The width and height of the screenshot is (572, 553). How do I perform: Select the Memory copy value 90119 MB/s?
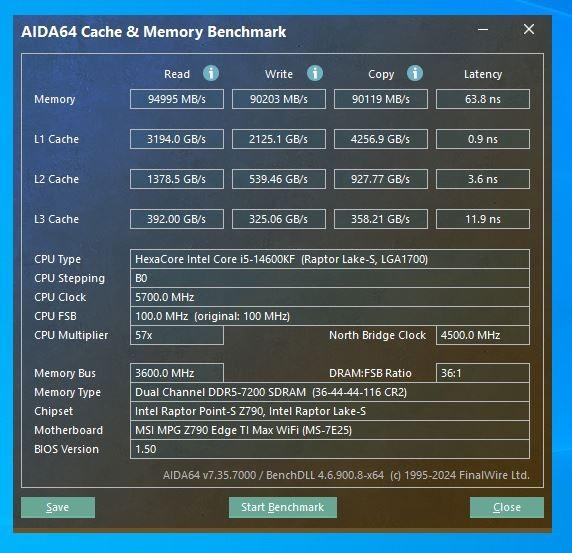[381, 99]
